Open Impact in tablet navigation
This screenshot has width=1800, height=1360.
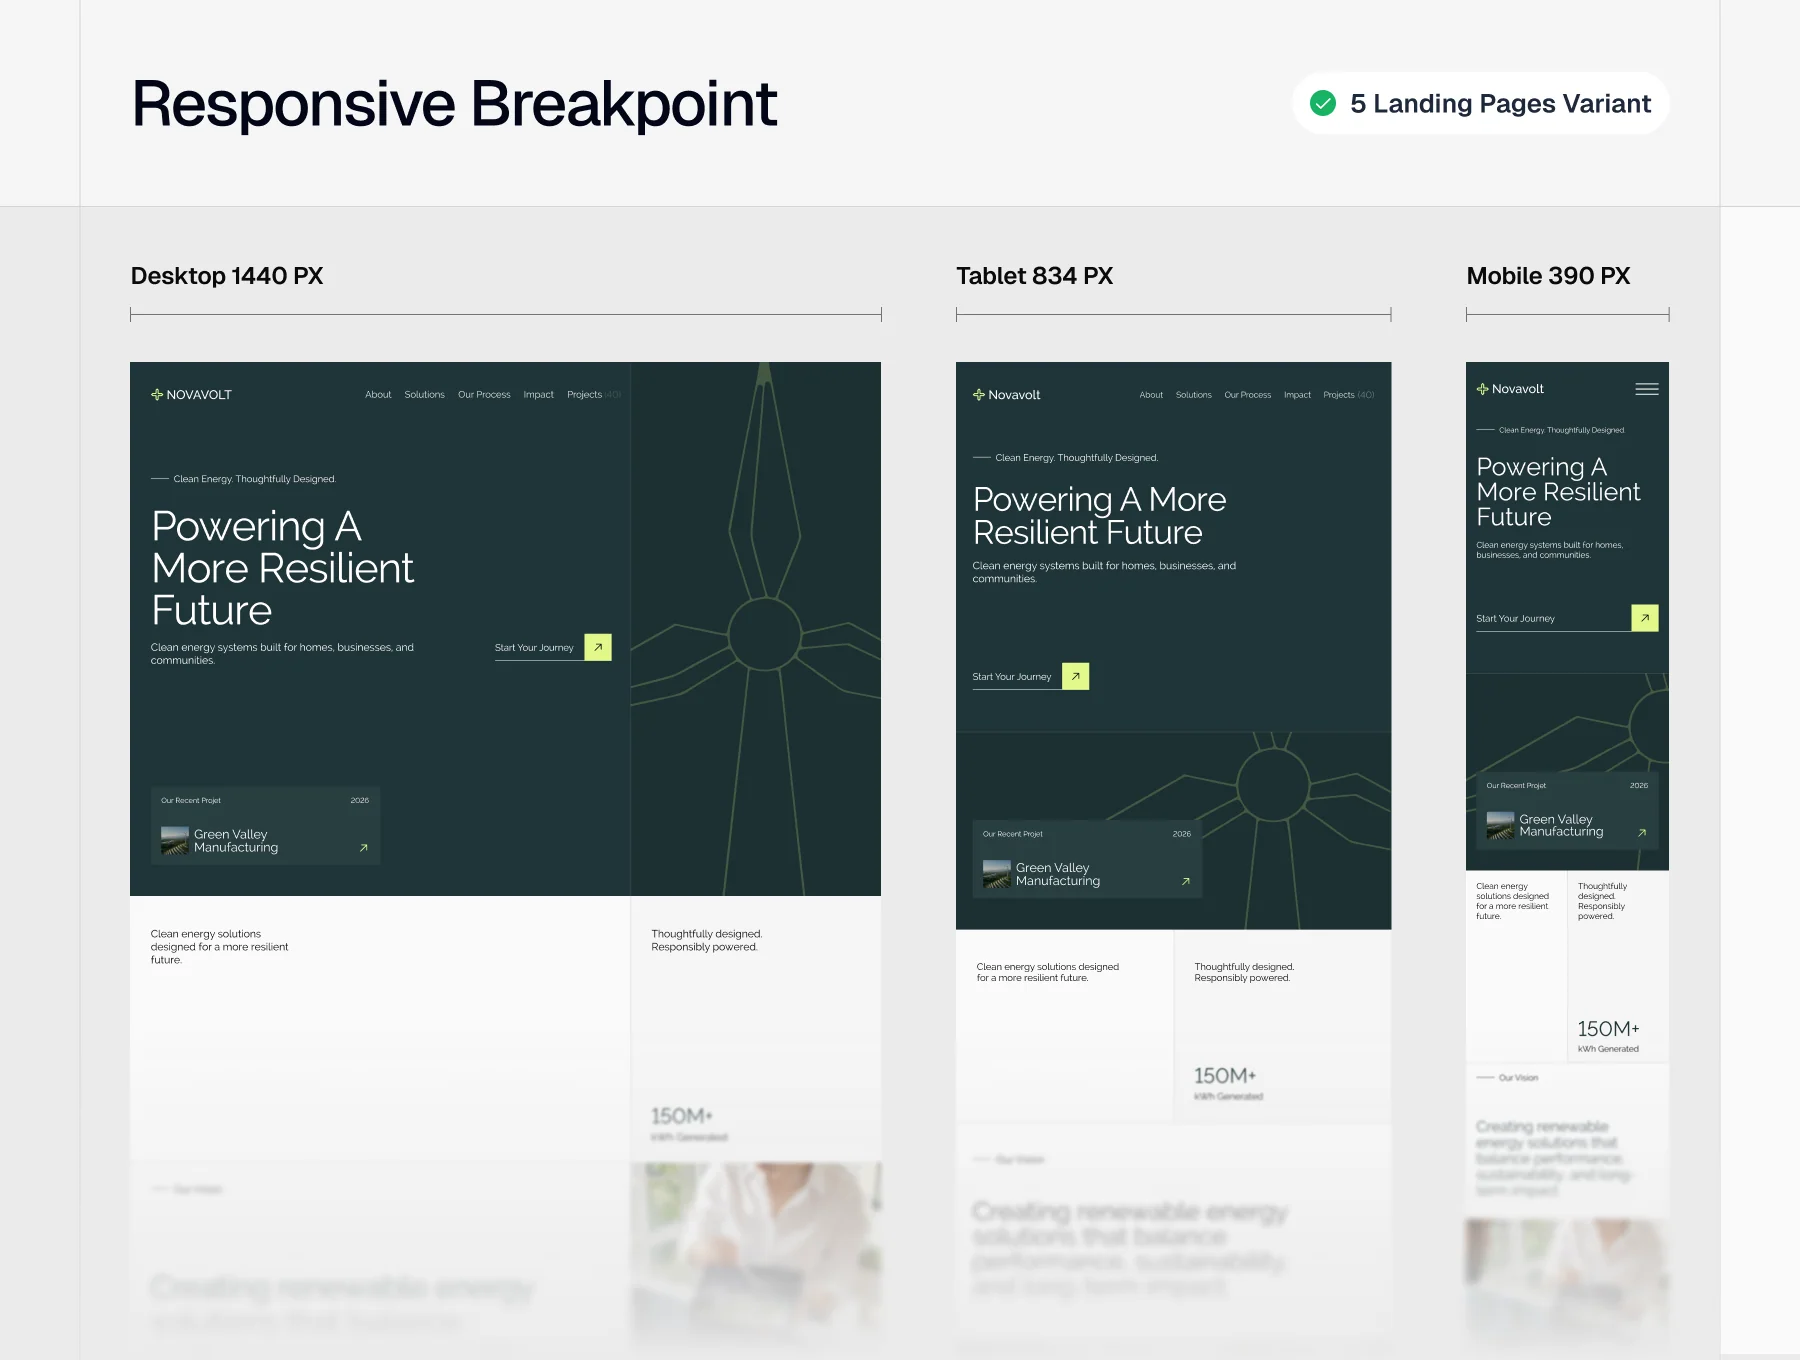click(1297, 395)
